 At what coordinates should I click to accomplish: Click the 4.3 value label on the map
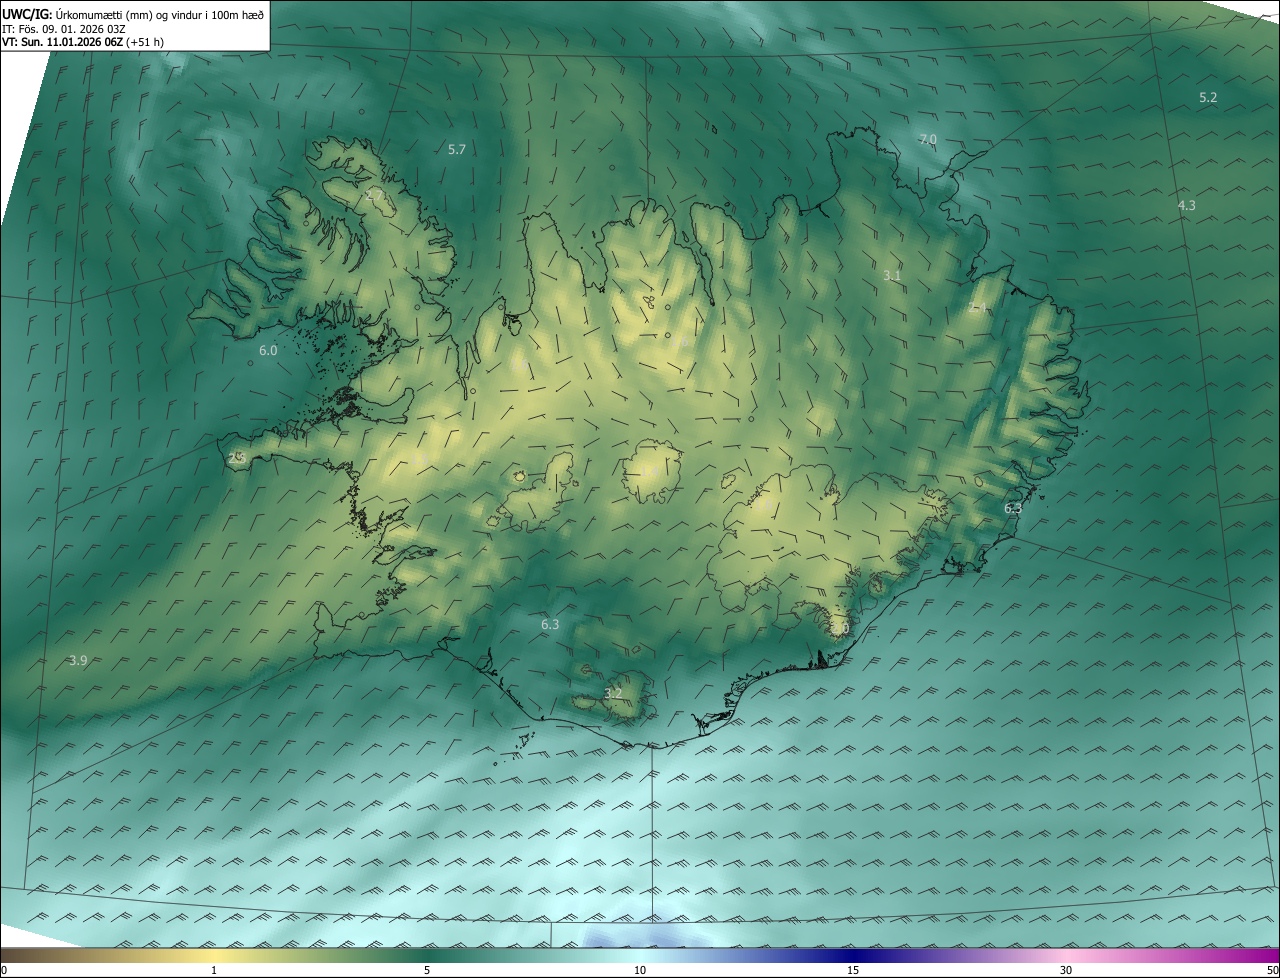[x=1186, y=205]
